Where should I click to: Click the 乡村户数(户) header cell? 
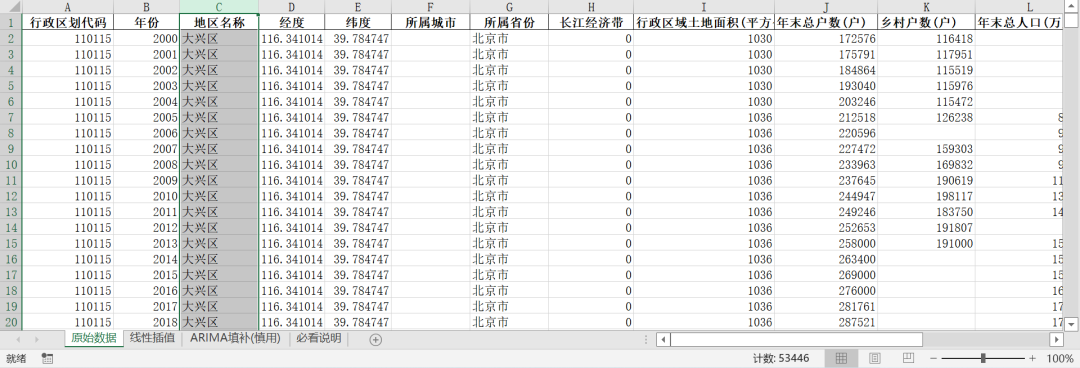926,22
